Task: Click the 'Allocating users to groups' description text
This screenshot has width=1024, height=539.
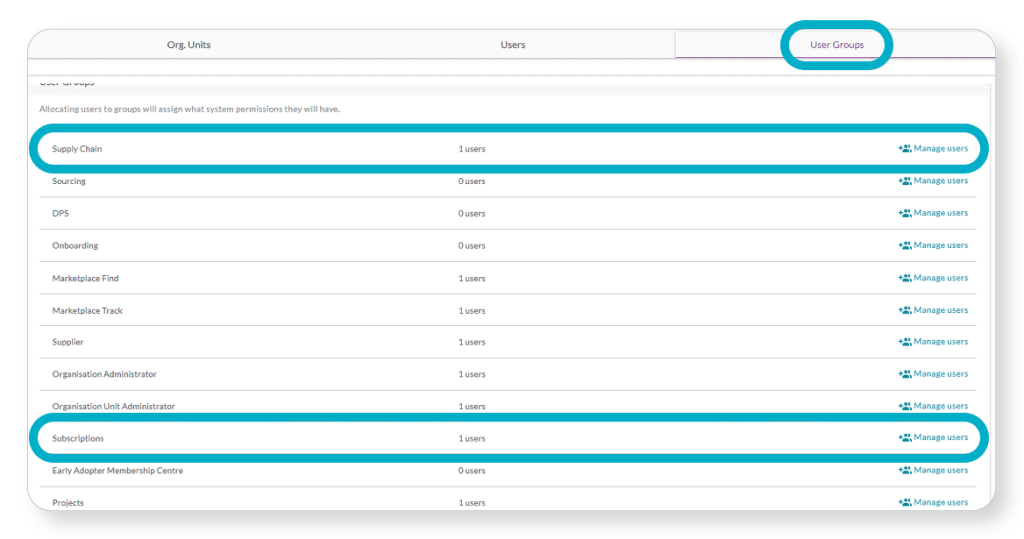Action: pyautogui.click(x=189, y=109)
